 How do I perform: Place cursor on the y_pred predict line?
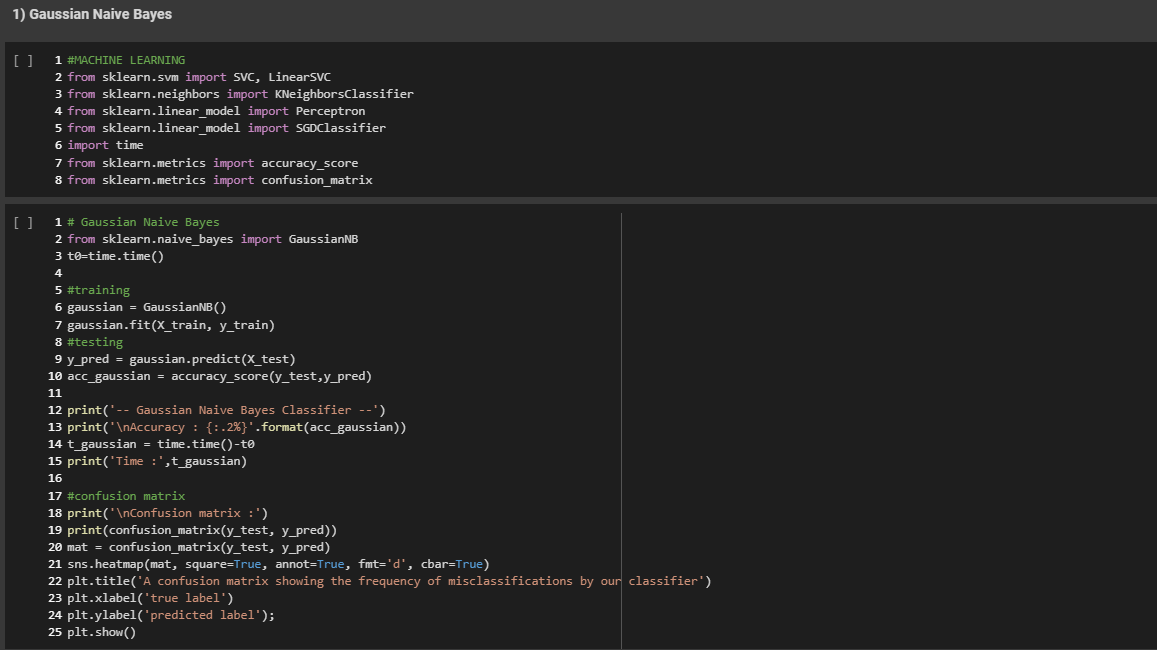click(181, 359)
